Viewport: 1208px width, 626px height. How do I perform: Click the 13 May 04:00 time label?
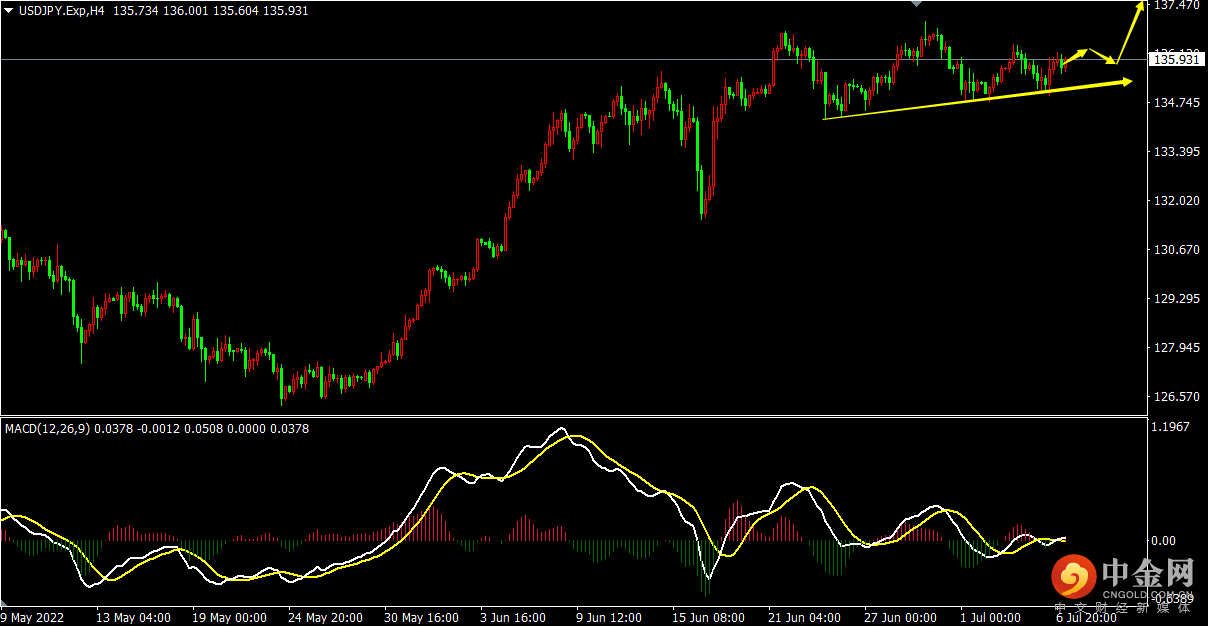click(x=133, y=618)
